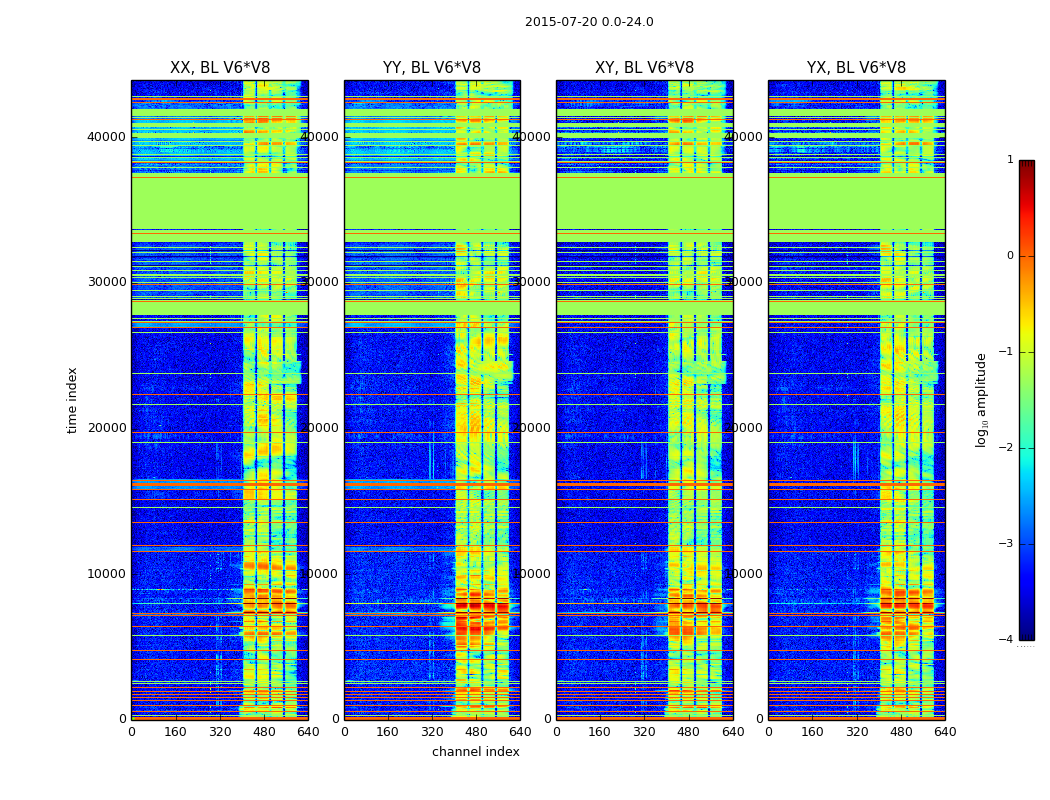
Task: Click the 480 channel tick under YY plot
Action: click(x=476, y=732)
